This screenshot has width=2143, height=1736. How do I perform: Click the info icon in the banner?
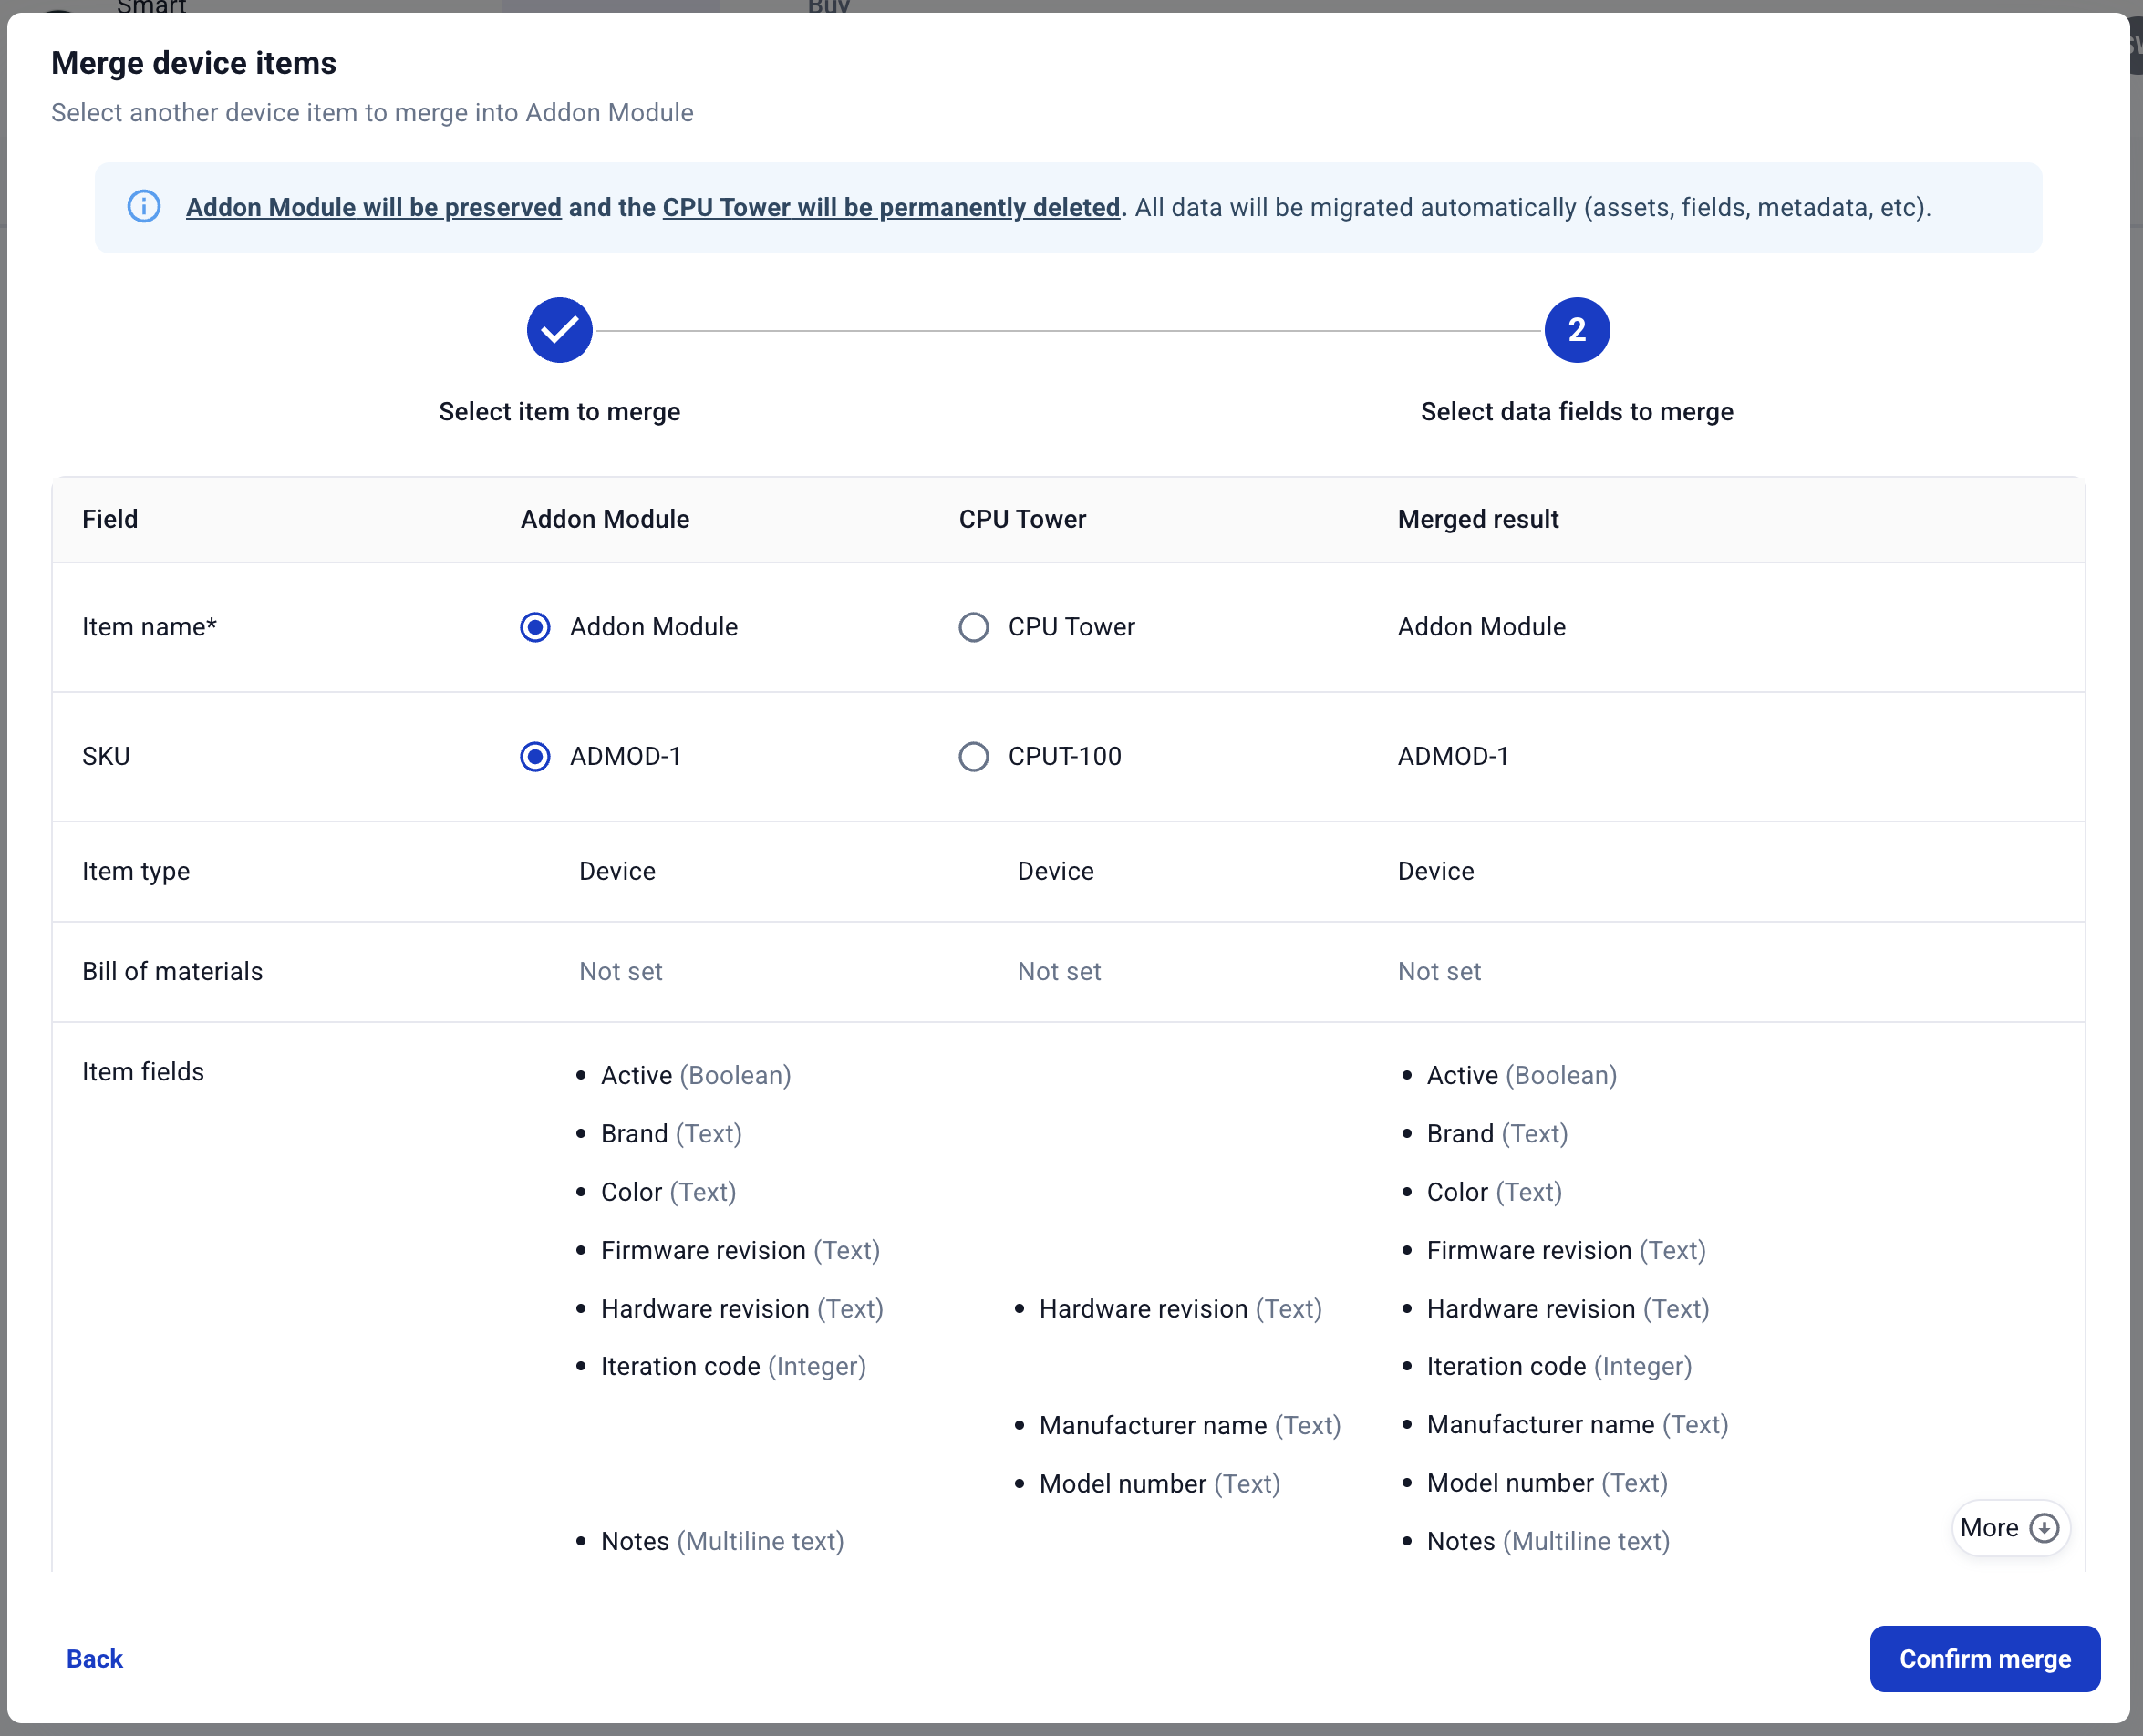144,207
